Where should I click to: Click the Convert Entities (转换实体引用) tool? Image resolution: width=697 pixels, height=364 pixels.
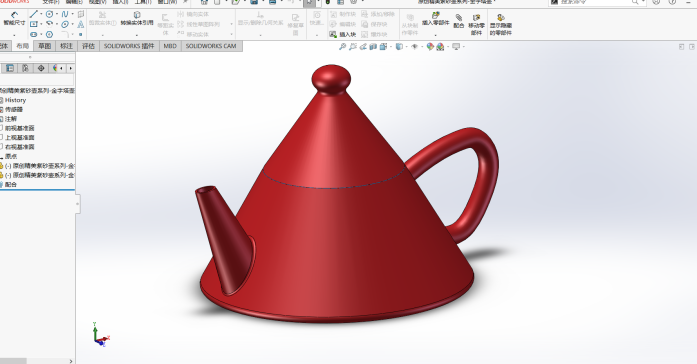[137, 19]
